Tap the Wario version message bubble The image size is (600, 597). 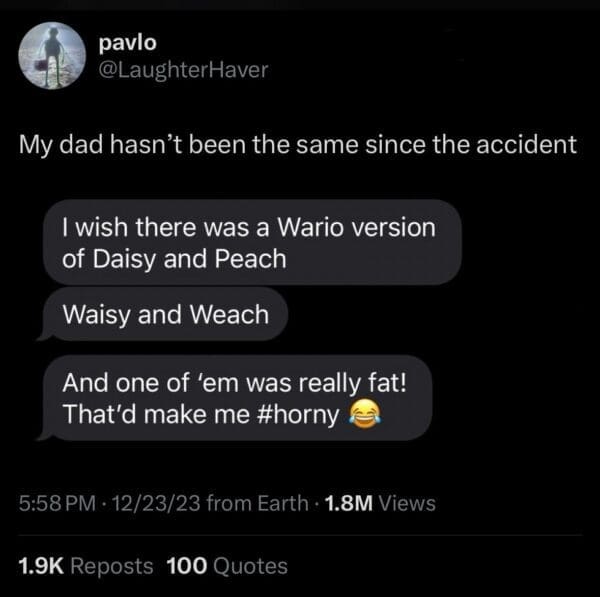[253, 242]
